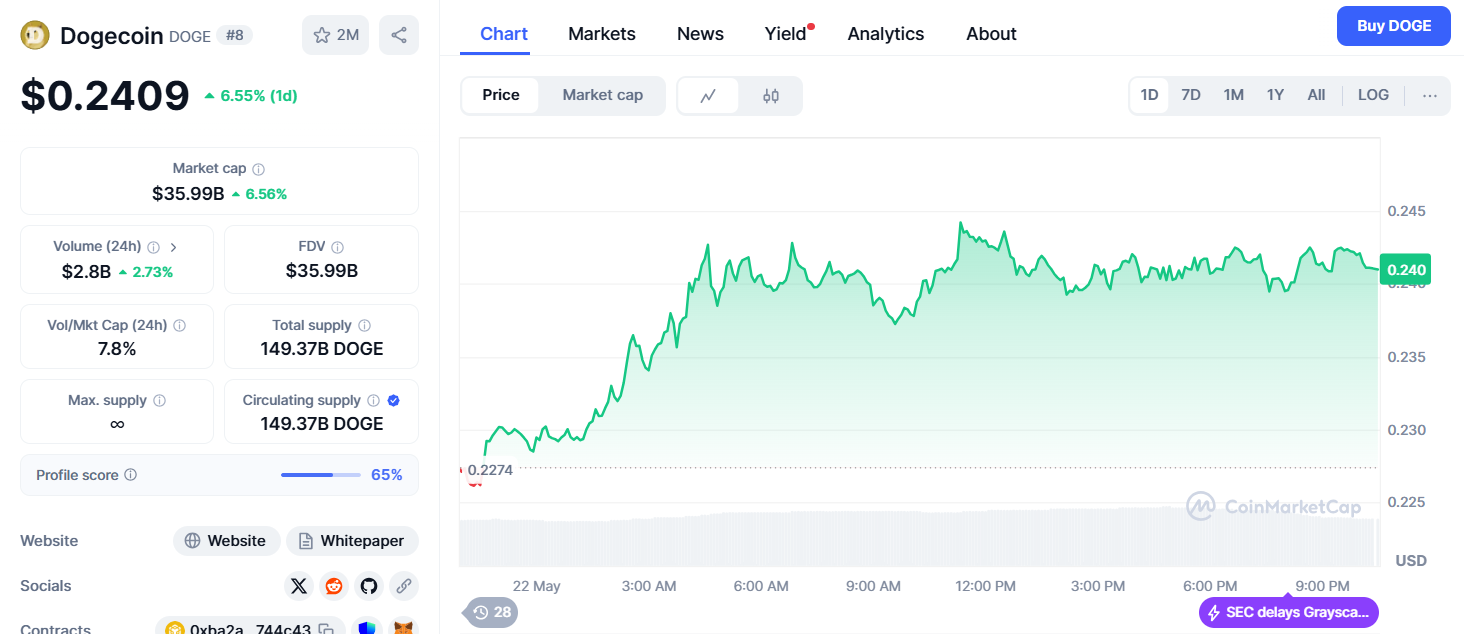Viewport: 1464px width, 634px height.
Task: Click the 0.230 price axis label
Action: tap(1406, 430)
